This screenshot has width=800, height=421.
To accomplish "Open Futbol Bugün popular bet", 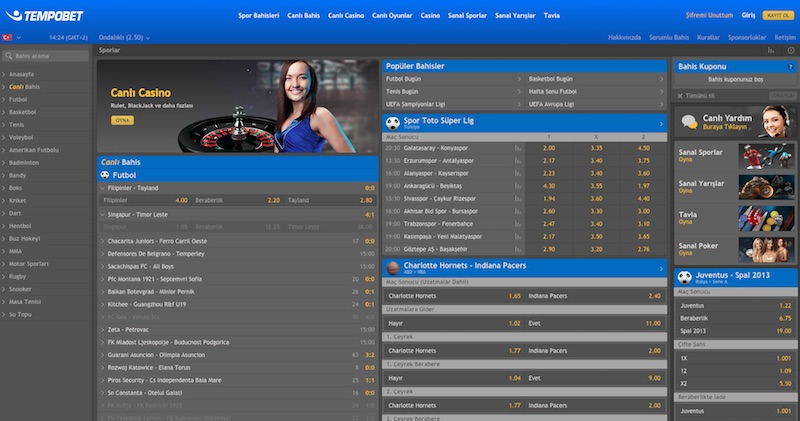I will pos(453,79).
